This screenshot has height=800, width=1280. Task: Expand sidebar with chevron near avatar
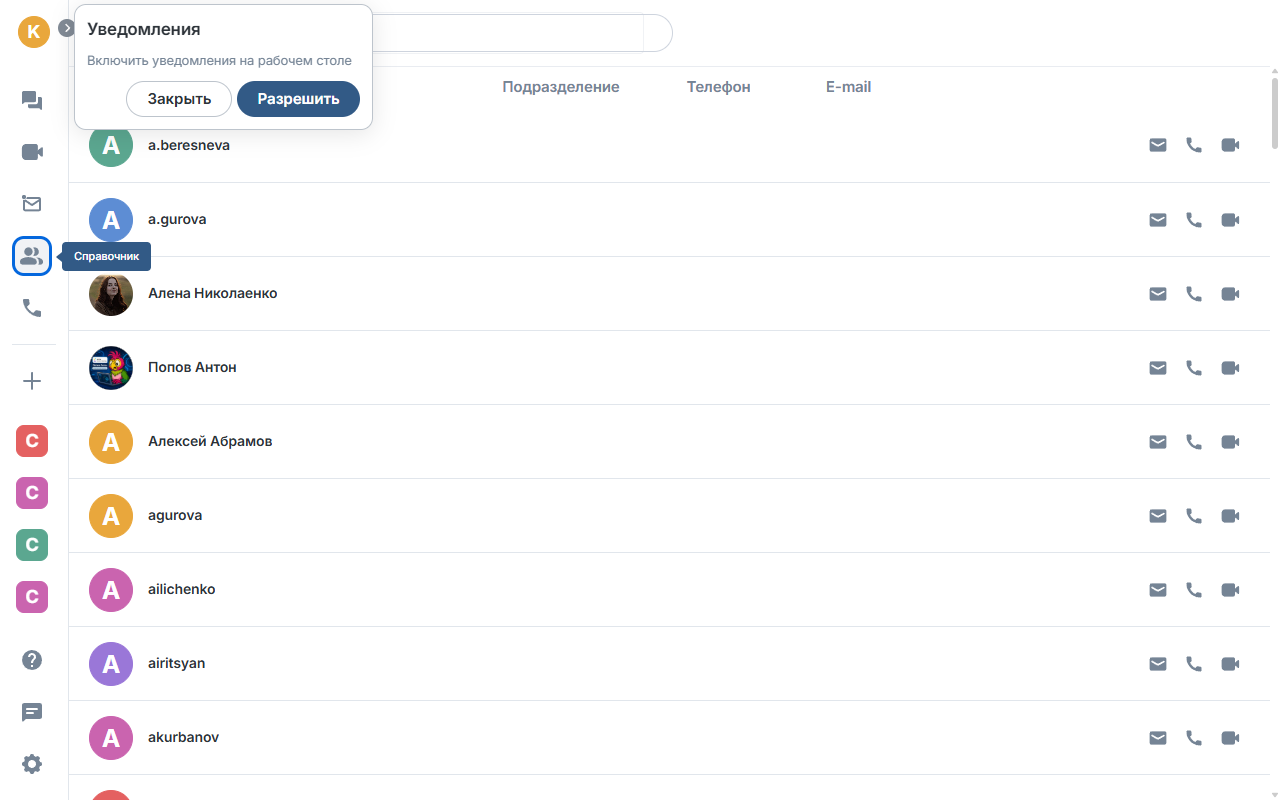pyautogui.click(x=67, y=28)
